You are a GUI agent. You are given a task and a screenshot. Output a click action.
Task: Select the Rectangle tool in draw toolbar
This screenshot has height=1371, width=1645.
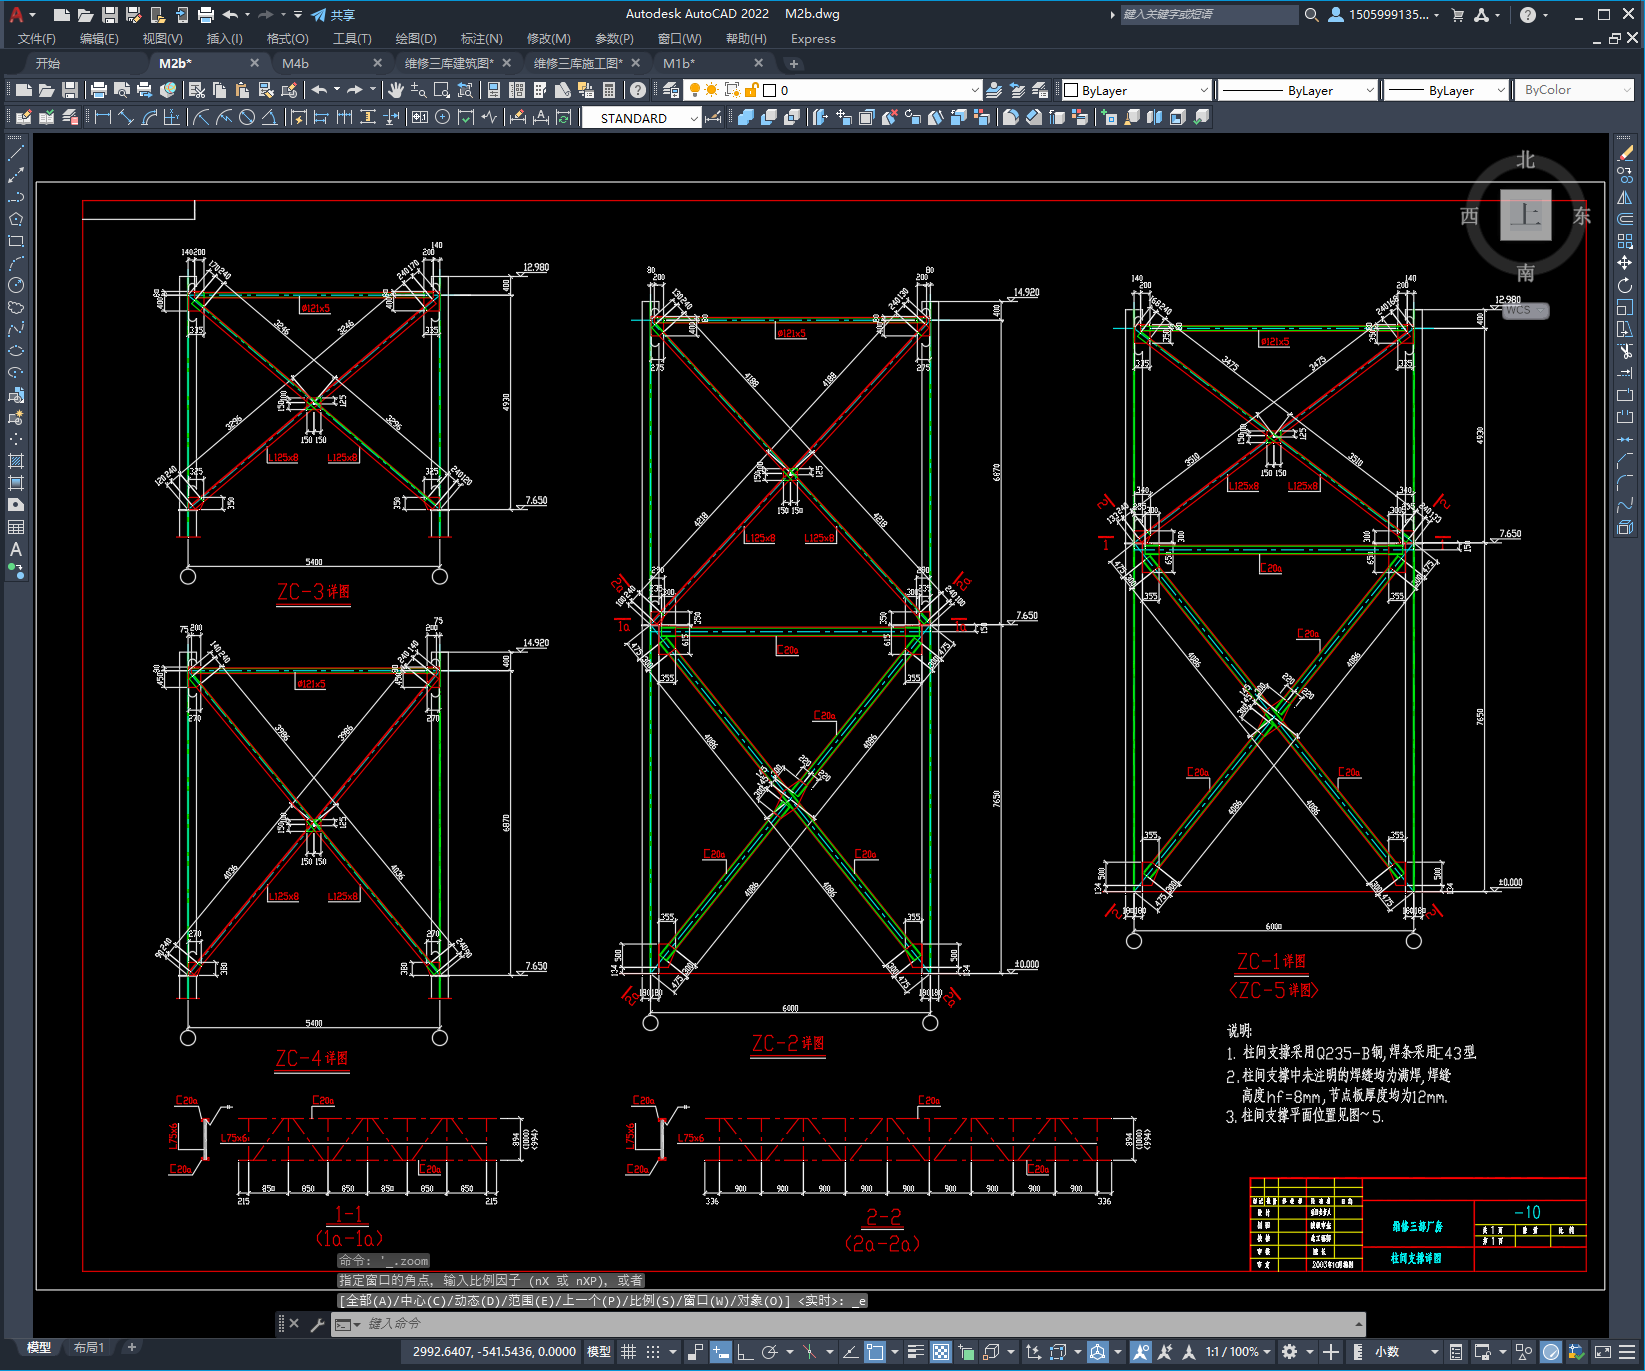(x=16, y=241)
